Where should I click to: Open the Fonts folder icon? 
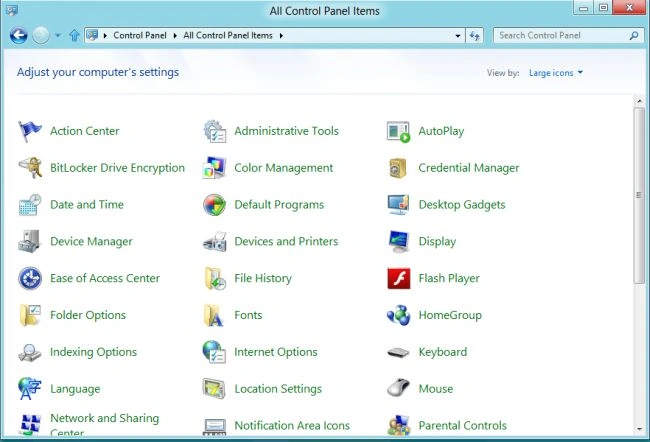click(x=214, y=315)
